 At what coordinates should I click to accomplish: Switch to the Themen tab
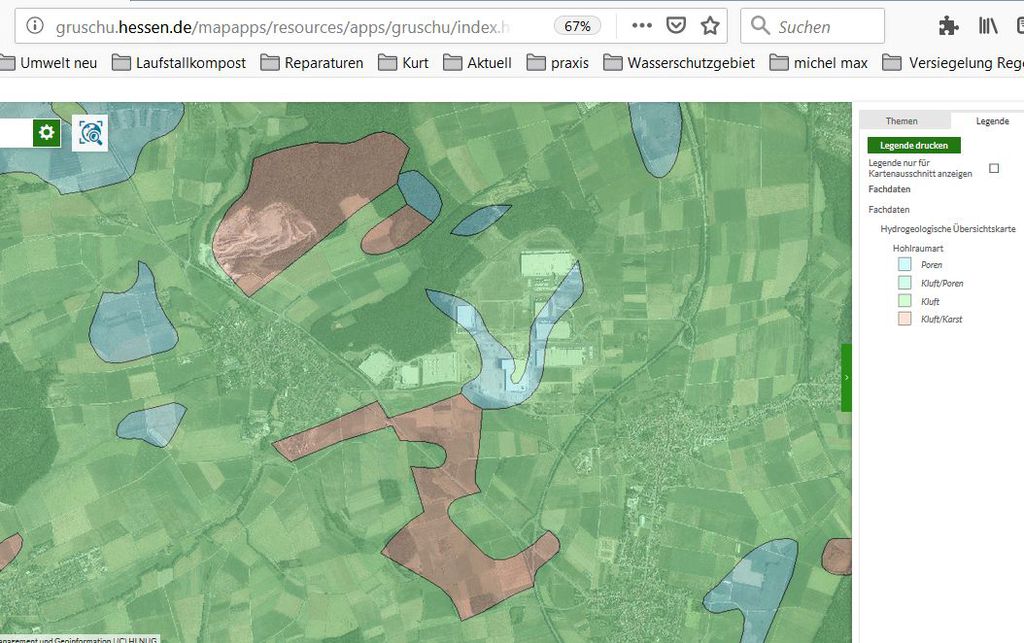coord(901,121)
